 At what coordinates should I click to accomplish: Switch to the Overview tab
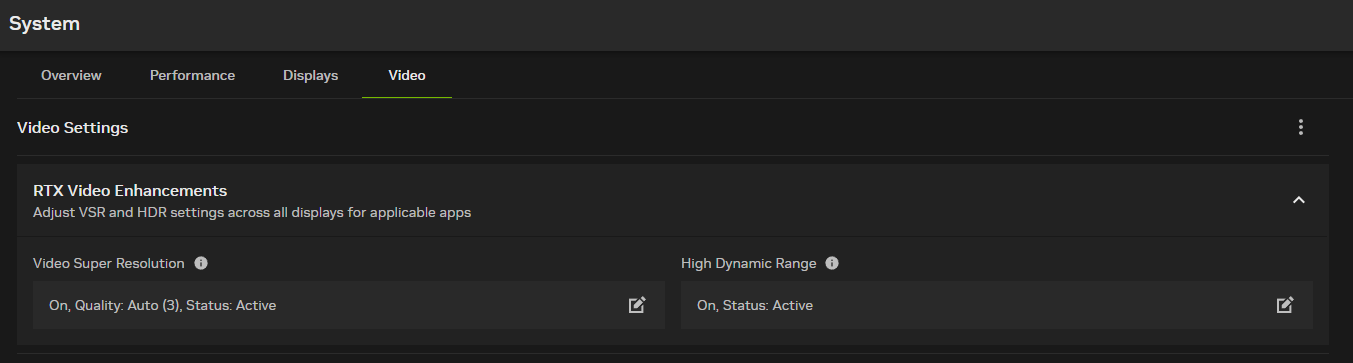[x=71, y=75]
